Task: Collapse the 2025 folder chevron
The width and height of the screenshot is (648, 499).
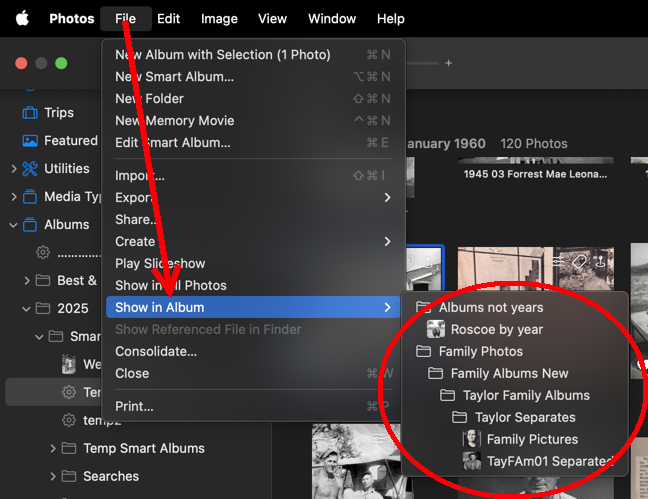Action: pyautogui.click(x=26, y=309)
